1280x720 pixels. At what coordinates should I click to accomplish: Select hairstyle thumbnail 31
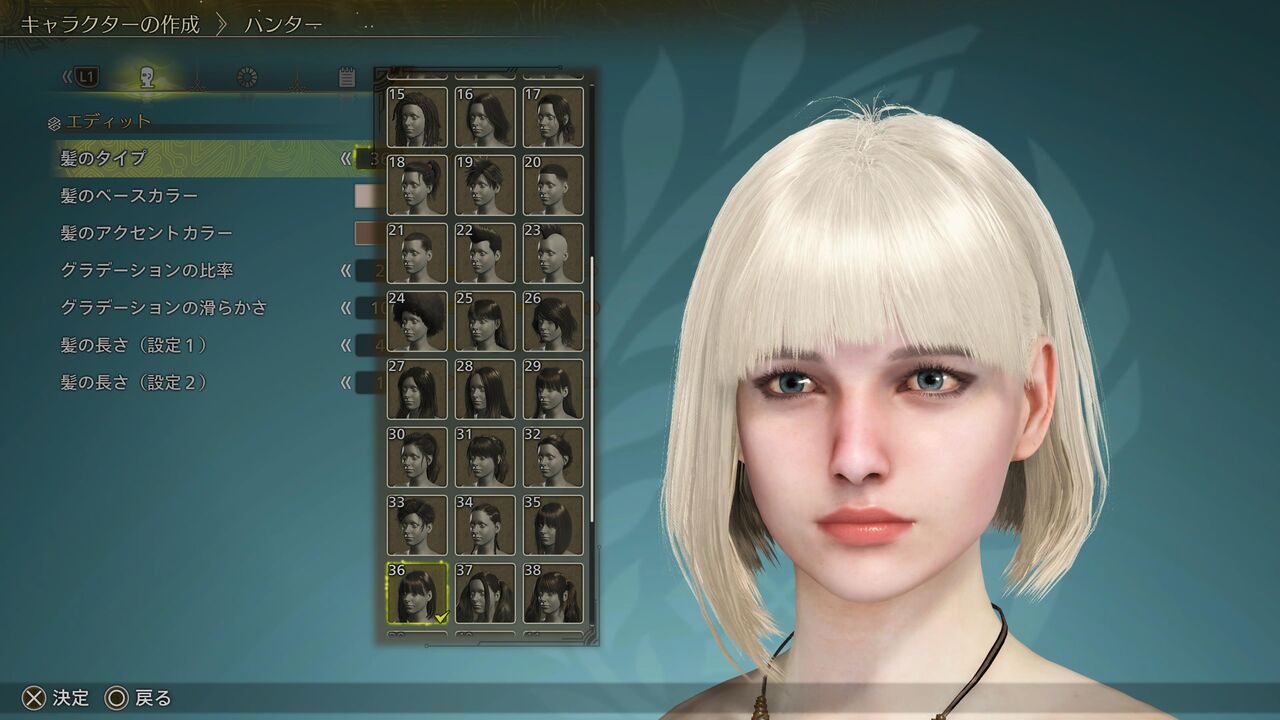tap(485, 457)
